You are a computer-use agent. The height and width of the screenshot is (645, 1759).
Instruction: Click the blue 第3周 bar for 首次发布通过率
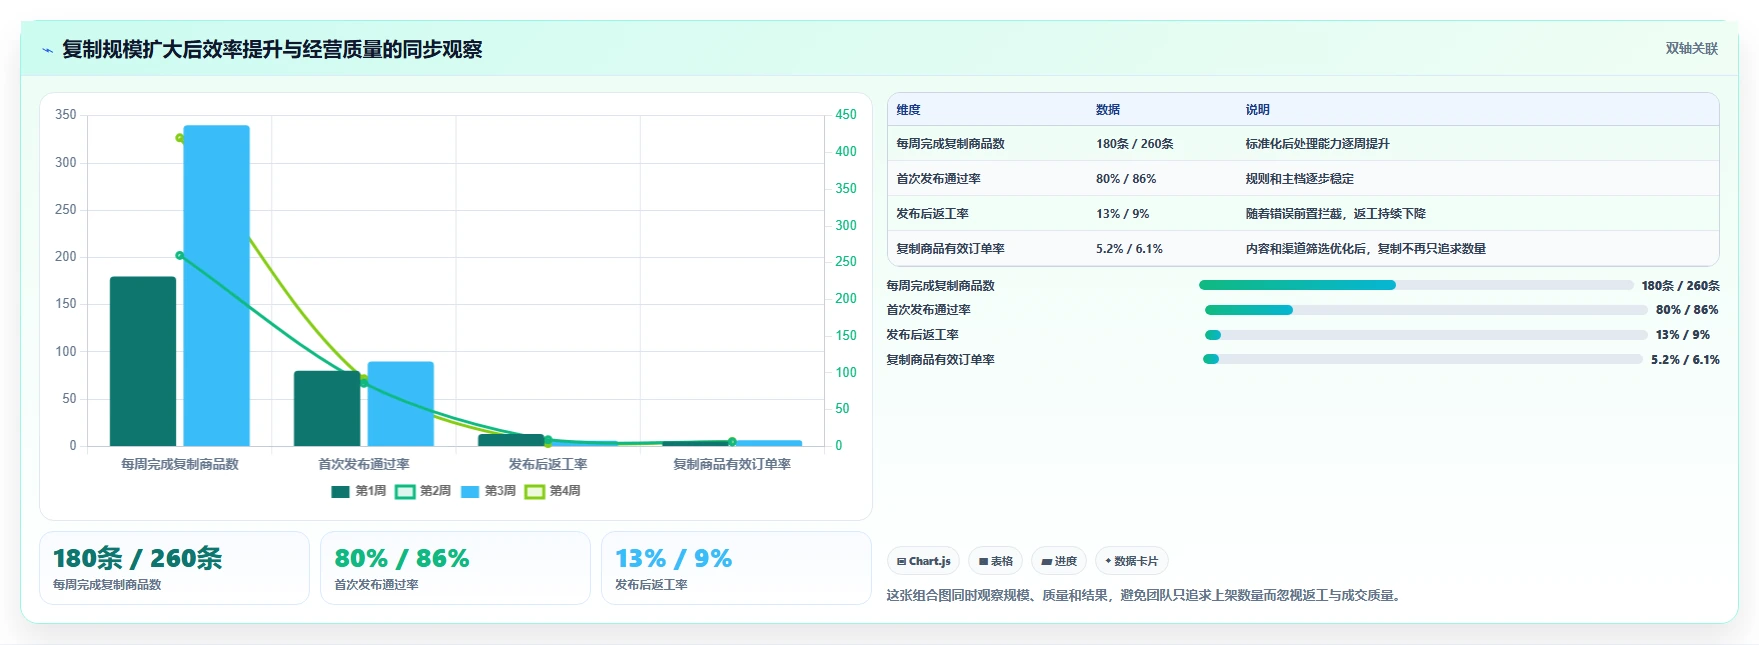pyautogui.click(x=401, y=404)
